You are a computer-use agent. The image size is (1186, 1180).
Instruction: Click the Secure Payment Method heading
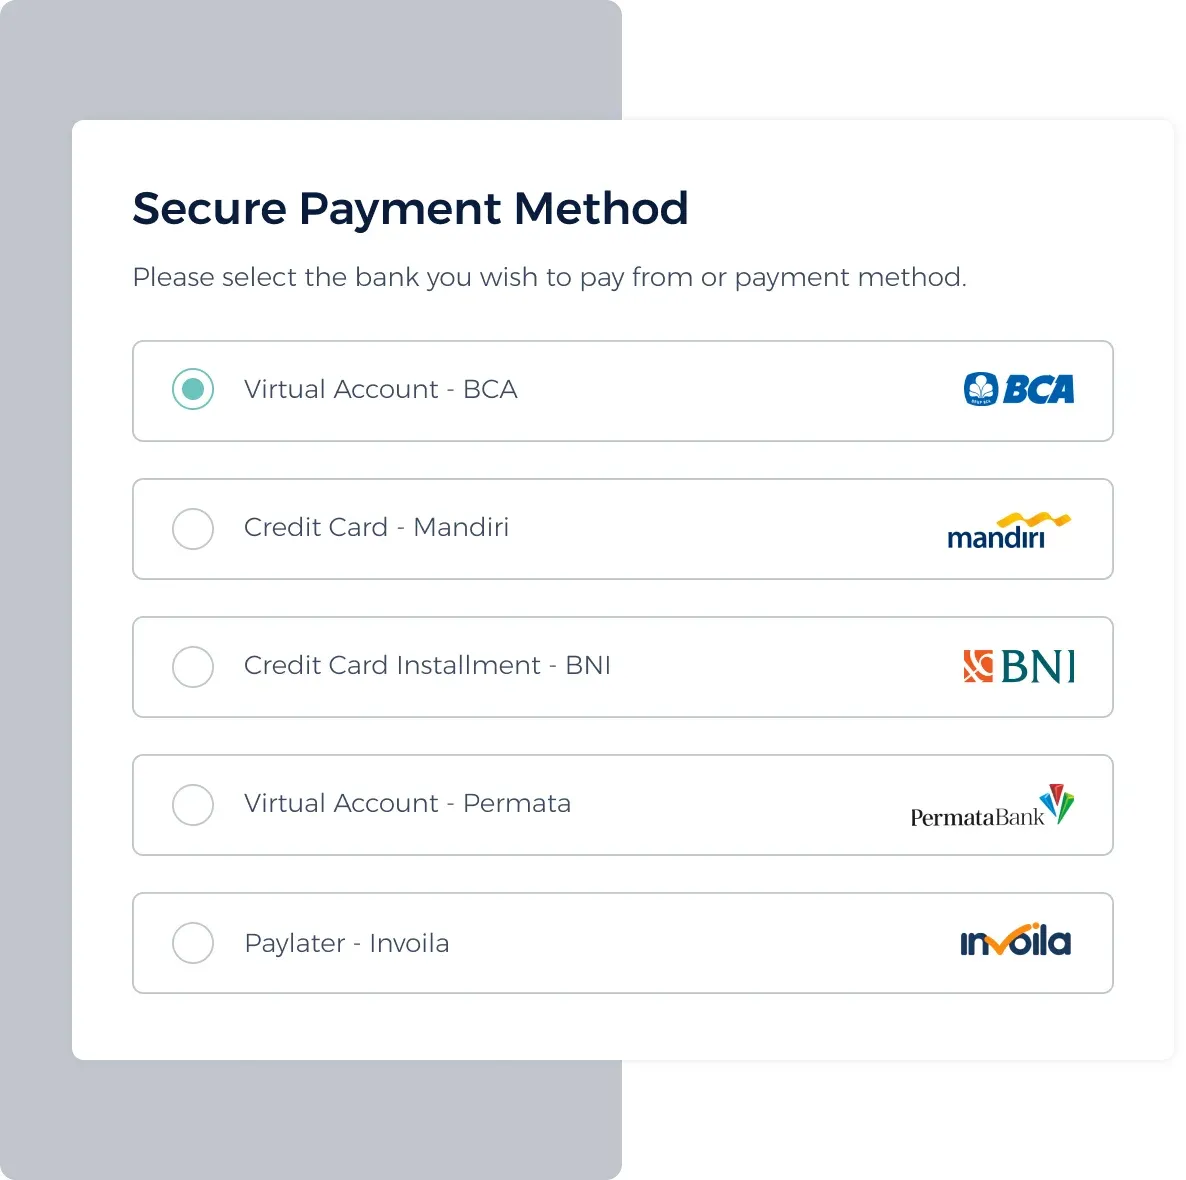coord(410,209)
